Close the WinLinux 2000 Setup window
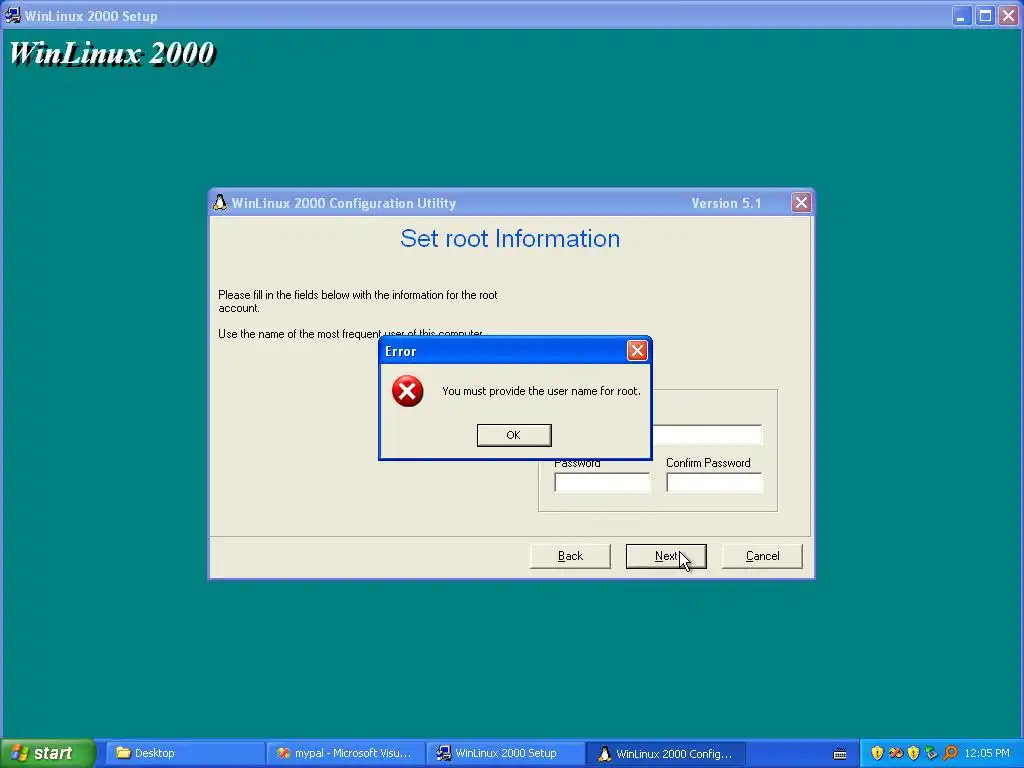1024x768 pixels. coord(1009,16)
